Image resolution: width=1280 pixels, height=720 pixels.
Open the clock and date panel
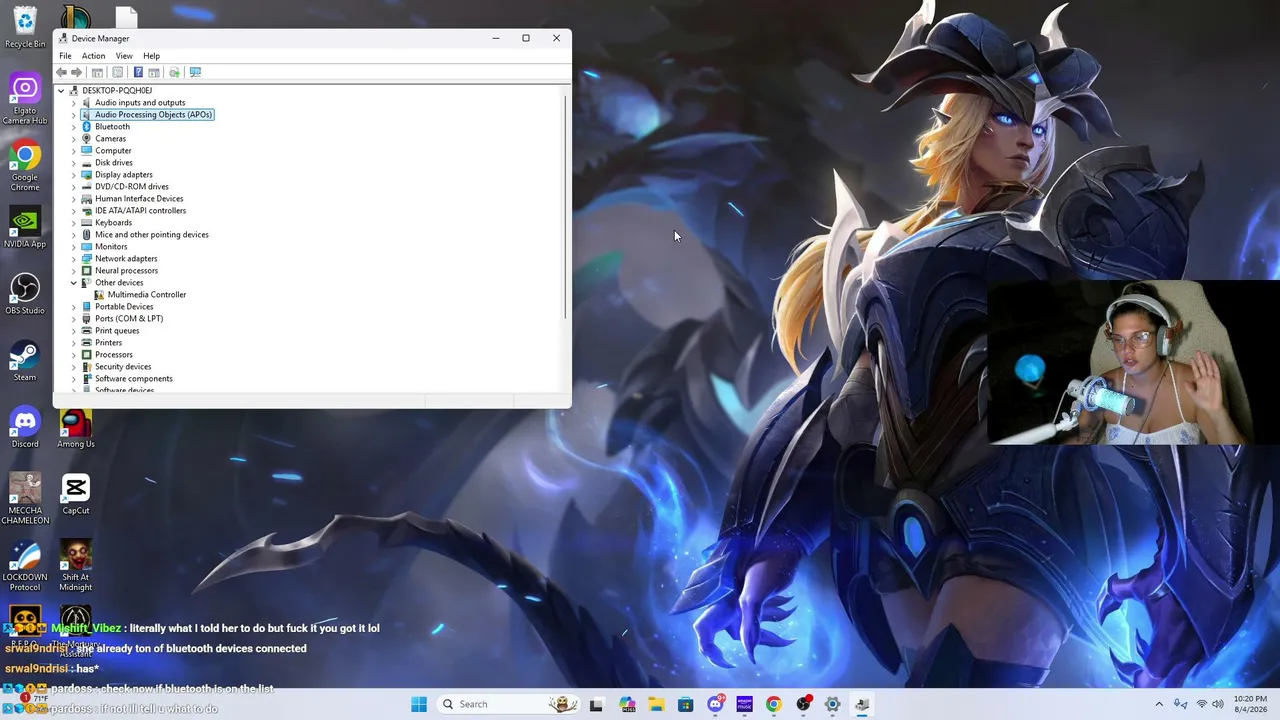click(x=1250, y=704)
